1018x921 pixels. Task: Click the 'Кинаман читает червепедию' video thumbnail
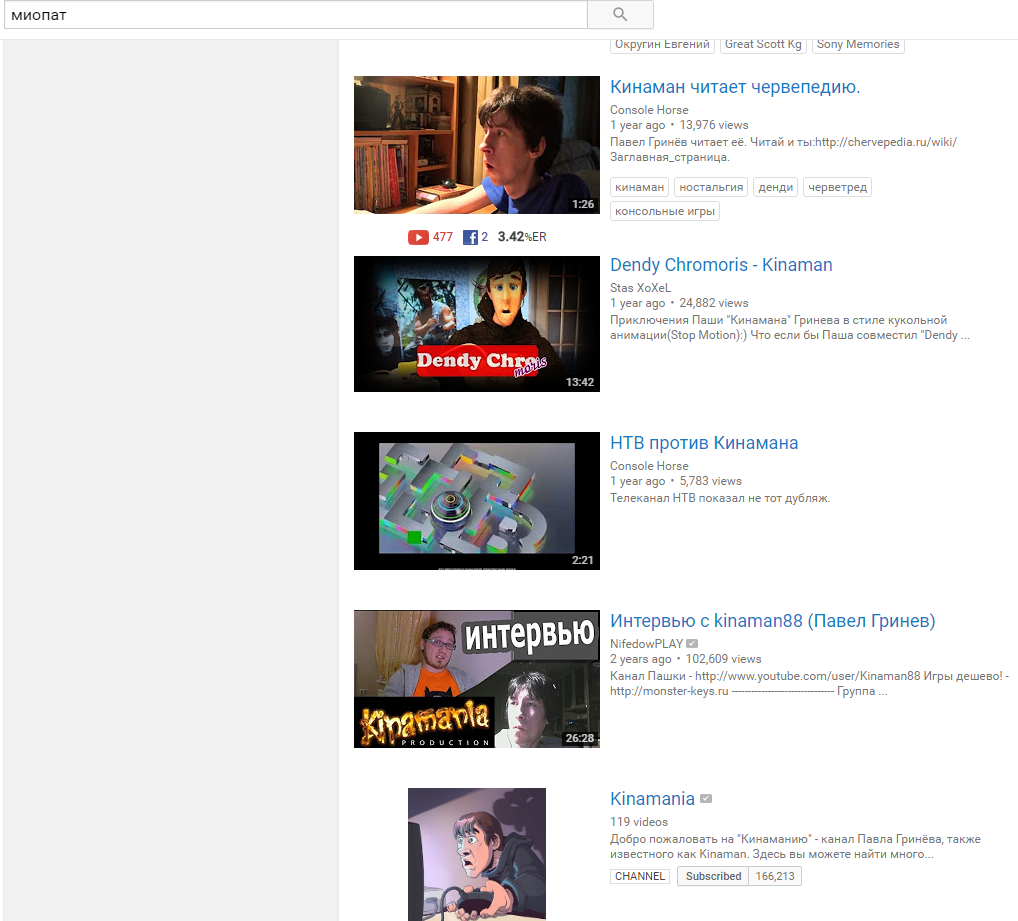pos(477,145)
